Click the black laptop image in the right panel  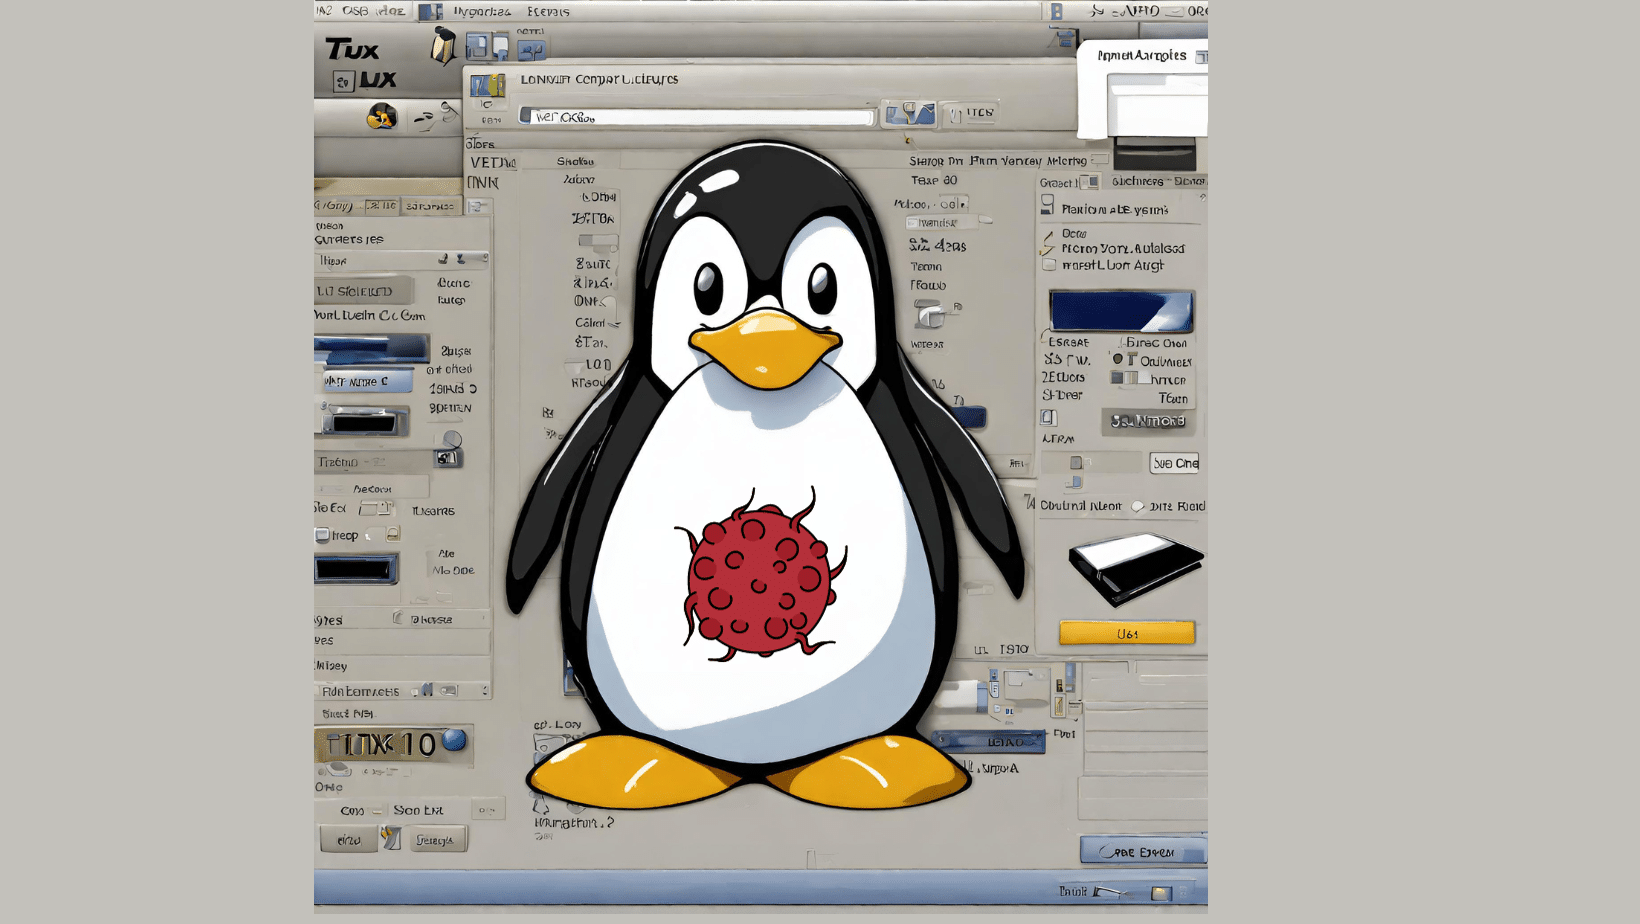click(x=1135, y=568)
